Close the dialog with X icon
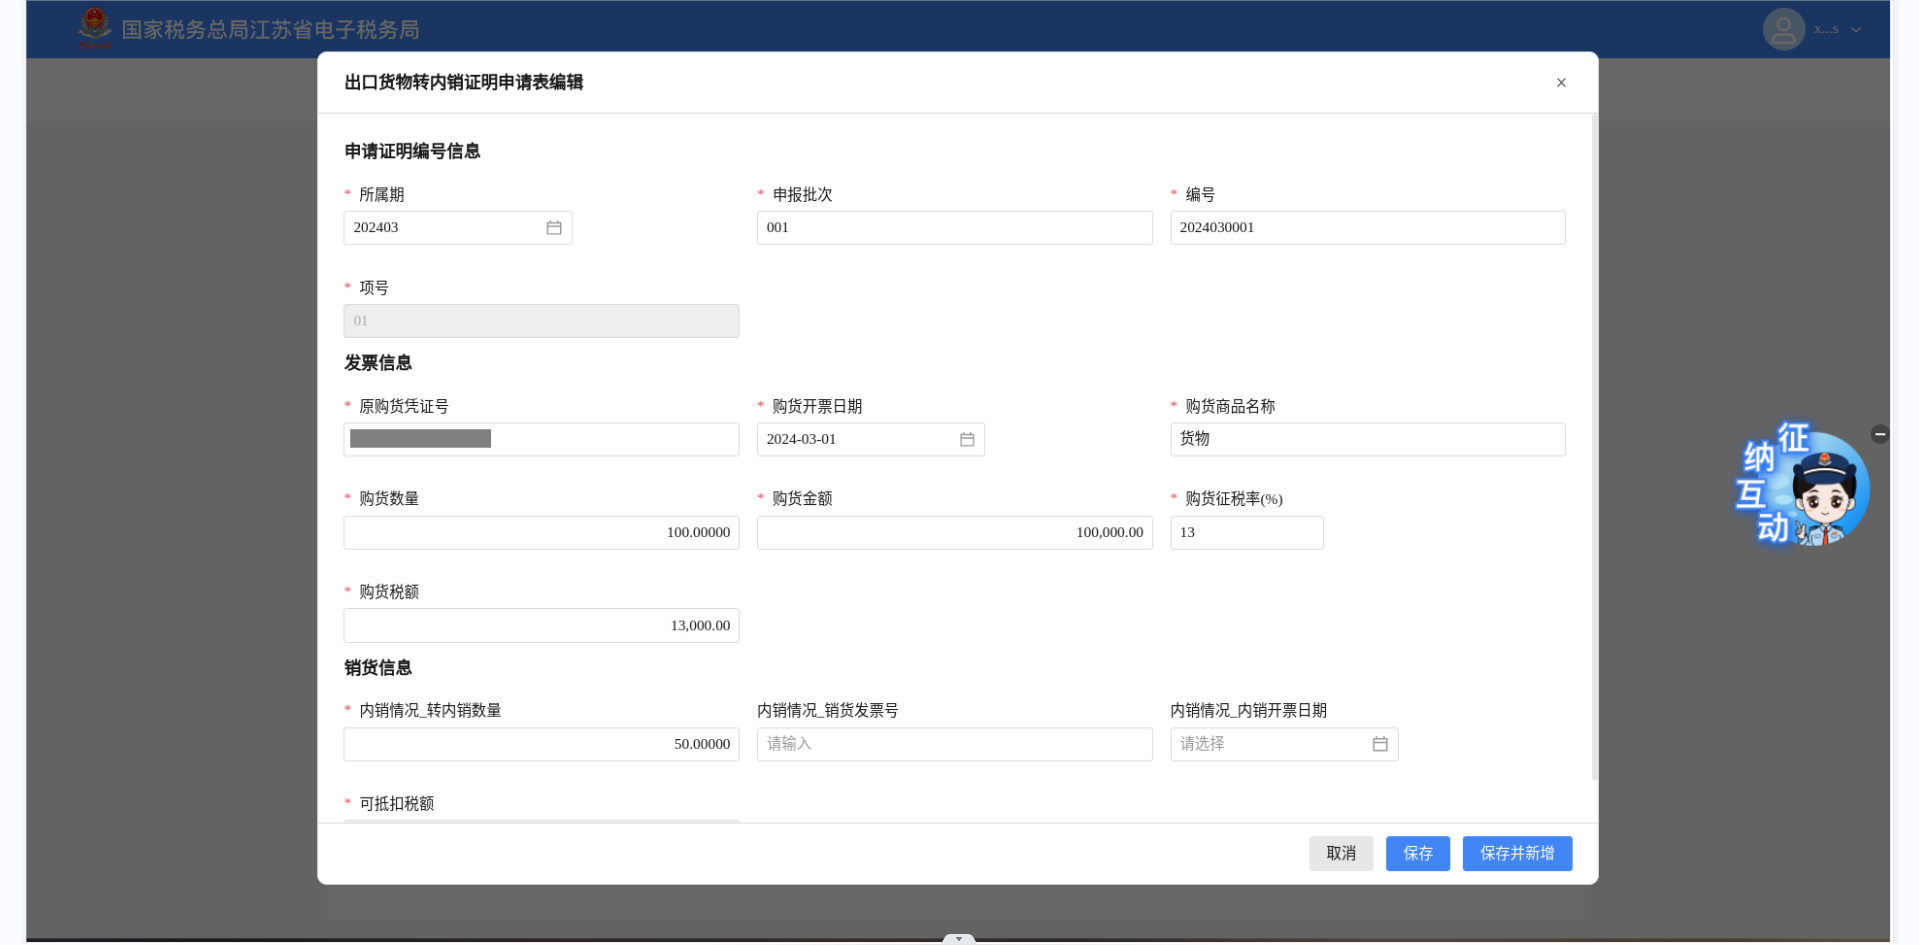Viewport: 1919px width, 945px height. (x=1560, y=83)
